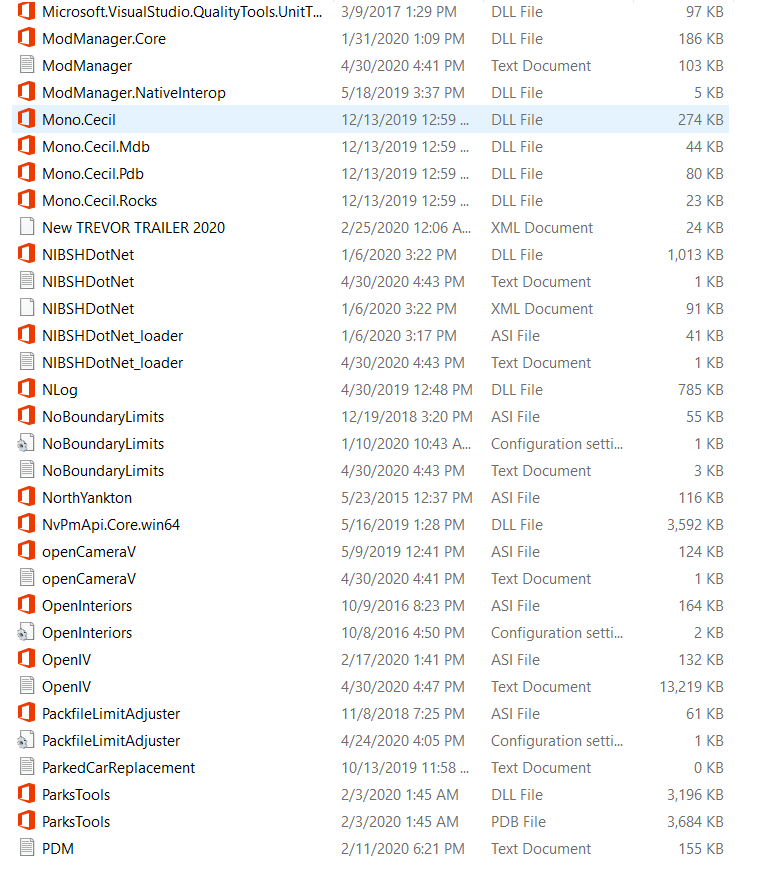
Task: Click the ParksTools PDB file icon
Action: (26, 821)
